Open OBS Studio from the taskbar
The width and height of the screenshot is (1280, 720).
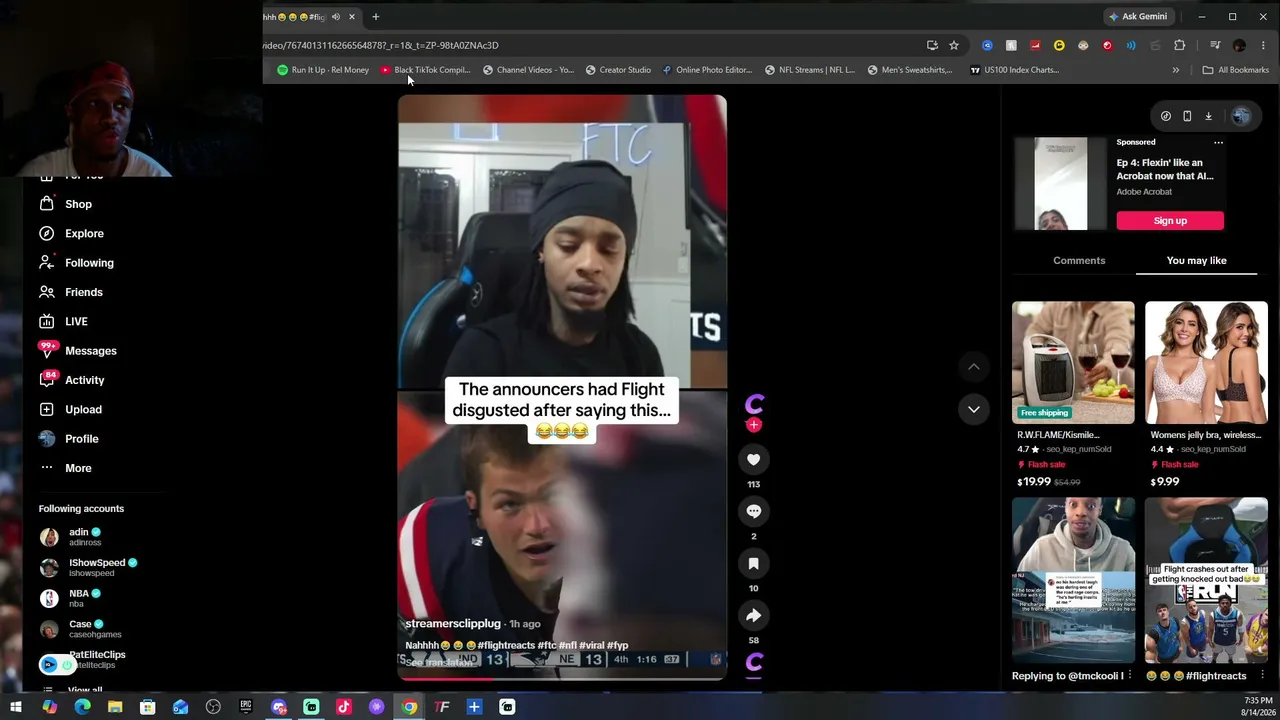click(213, 707)
